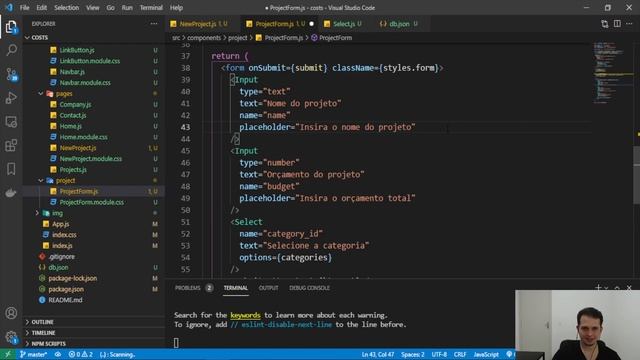Image resolution: width=640 pixels, height=360 pixels.
Task: Open ProjectForm.module.css in the explorer
Action: [91, 202]
